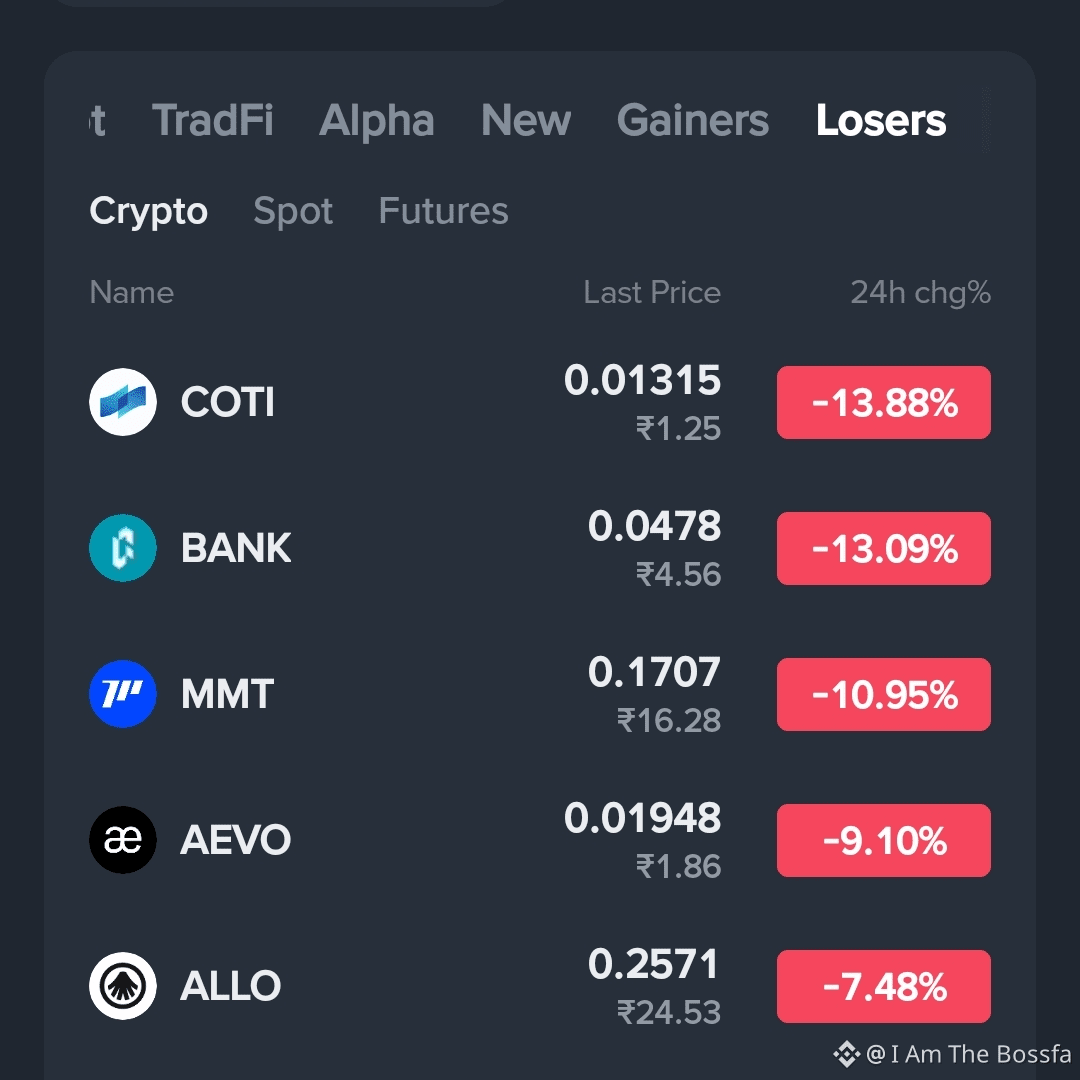This screenshot has width=1080, height=1080.
Task: Sort by 24h chg% column header
Action: [921, 293]
